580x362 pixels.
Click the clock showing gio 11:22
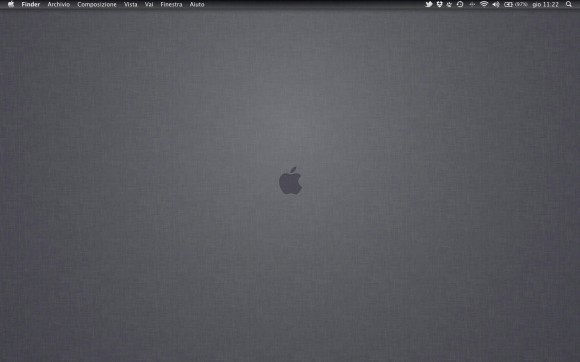click(x=545, y=4)
